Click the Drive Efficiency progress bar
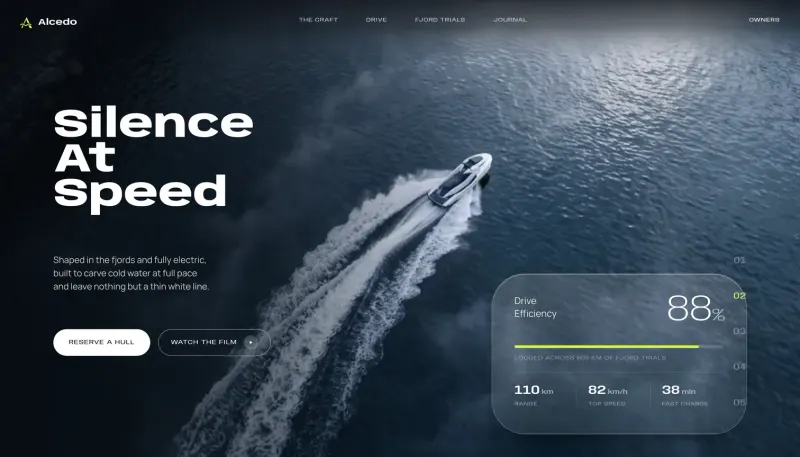The width and height of the screenshot is (800, 457). [619, 346]
